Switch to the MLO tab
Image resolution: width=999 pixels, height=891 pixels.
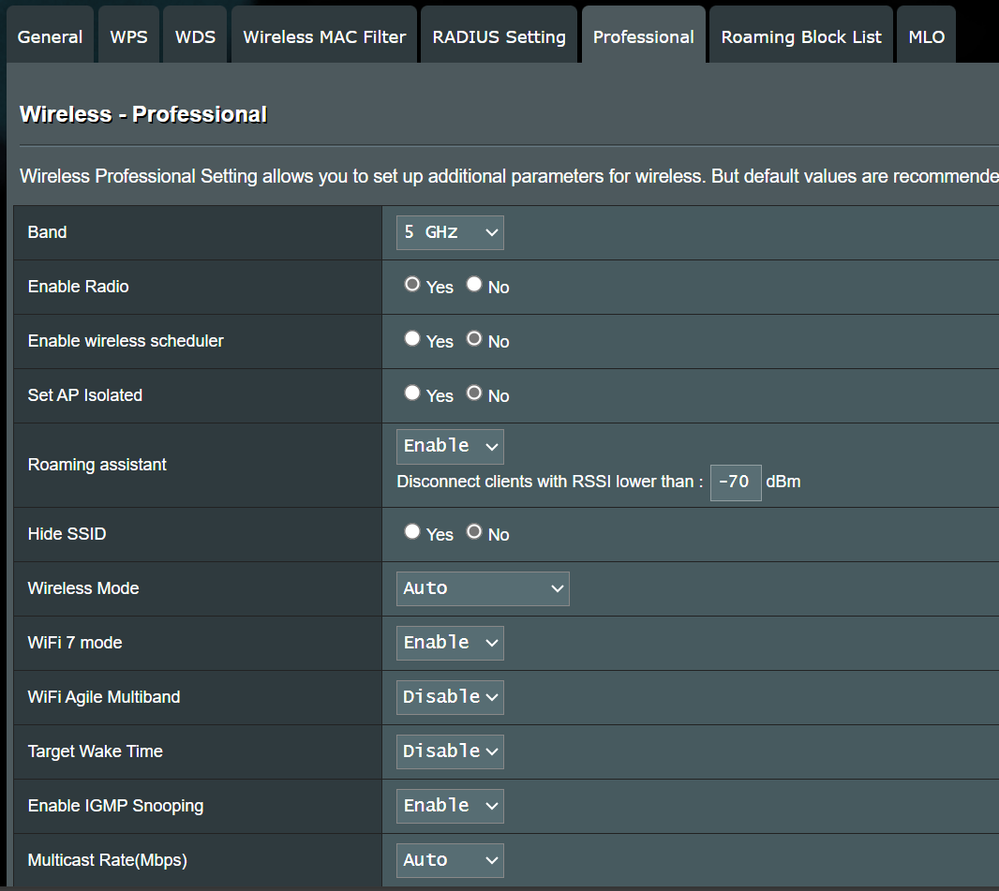[x=926, y=37]
